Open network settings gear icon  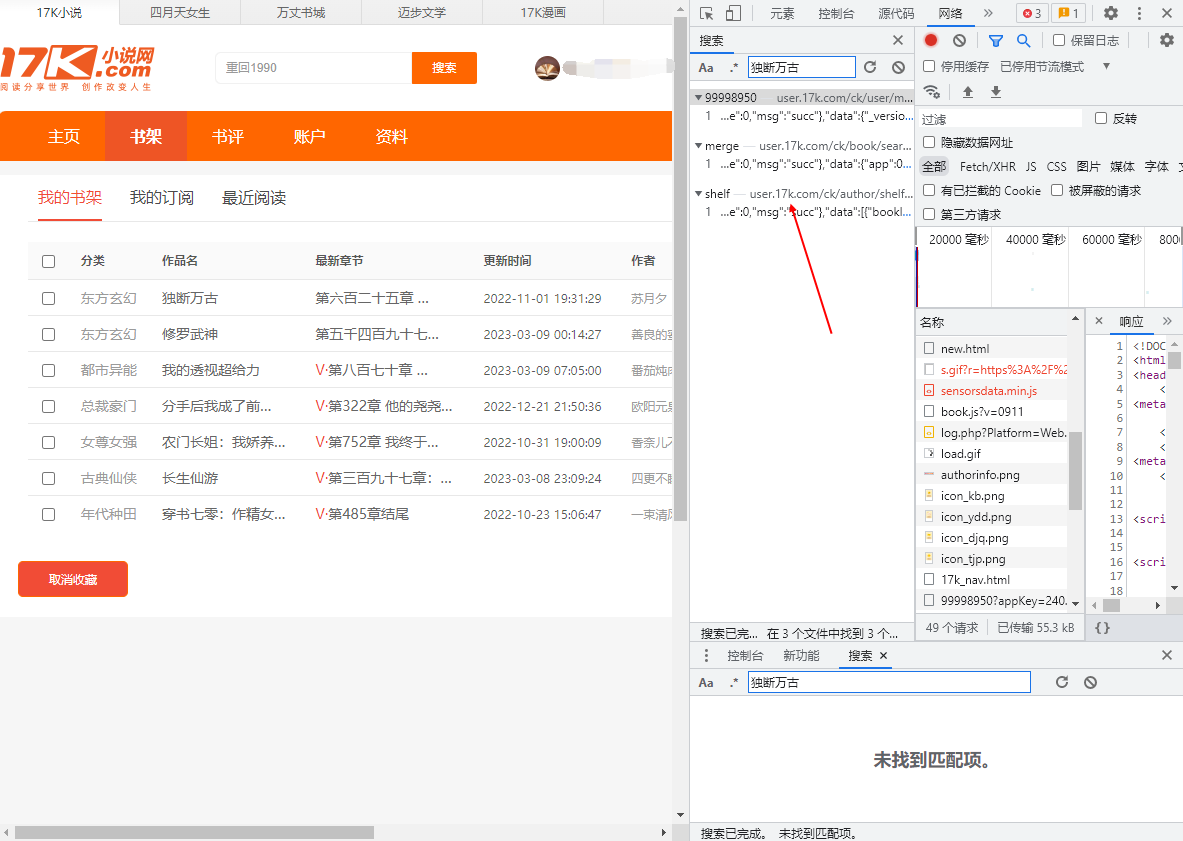click(x=1166, y=40)
